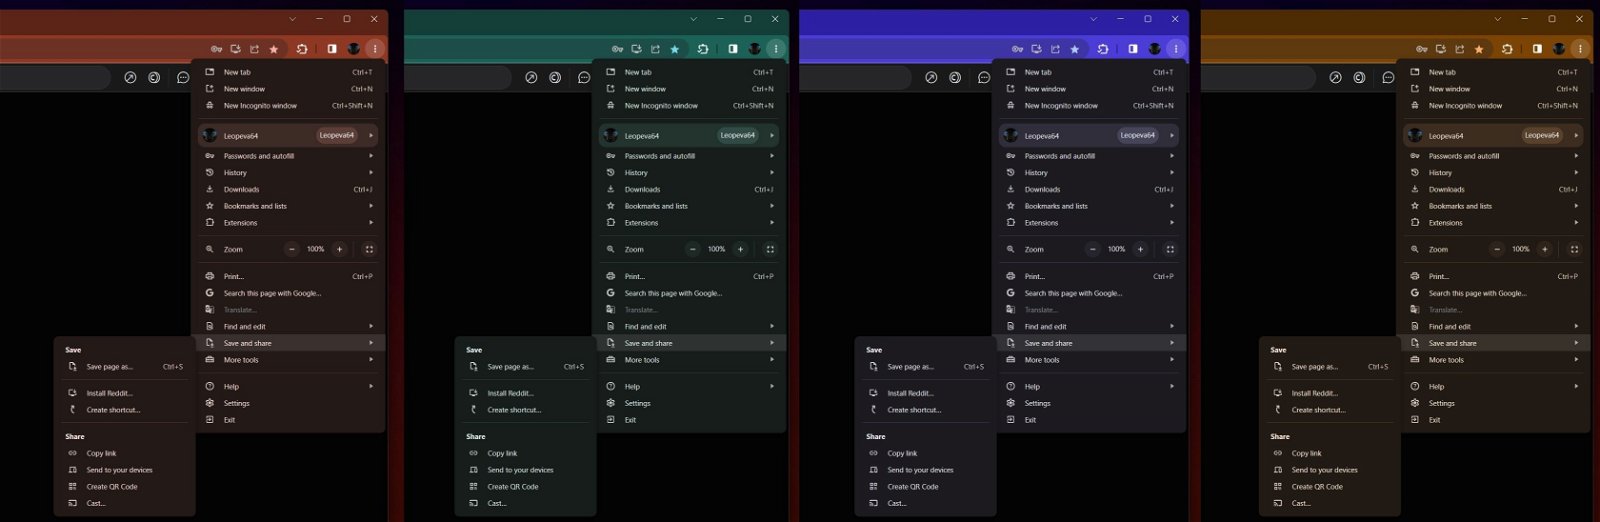Select New Incognito window in green window menu
Viewport: 1600px width, 522px height.
click(690, 105)
